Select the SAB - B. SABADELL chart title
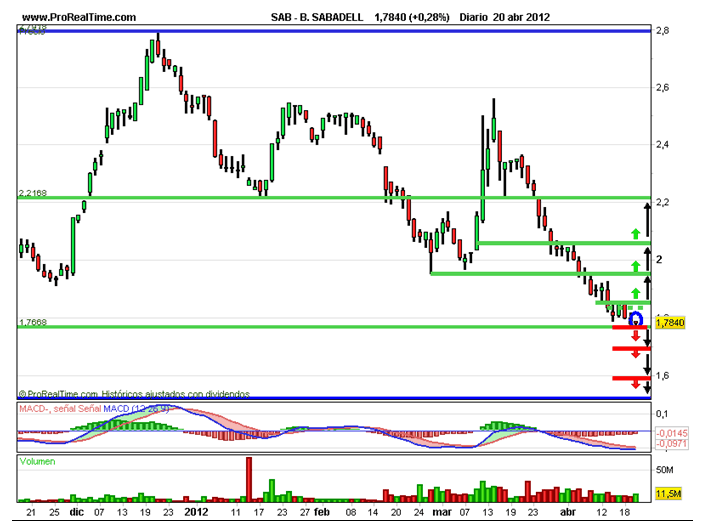This screenshot has height=530, width=707. point(317,18)
